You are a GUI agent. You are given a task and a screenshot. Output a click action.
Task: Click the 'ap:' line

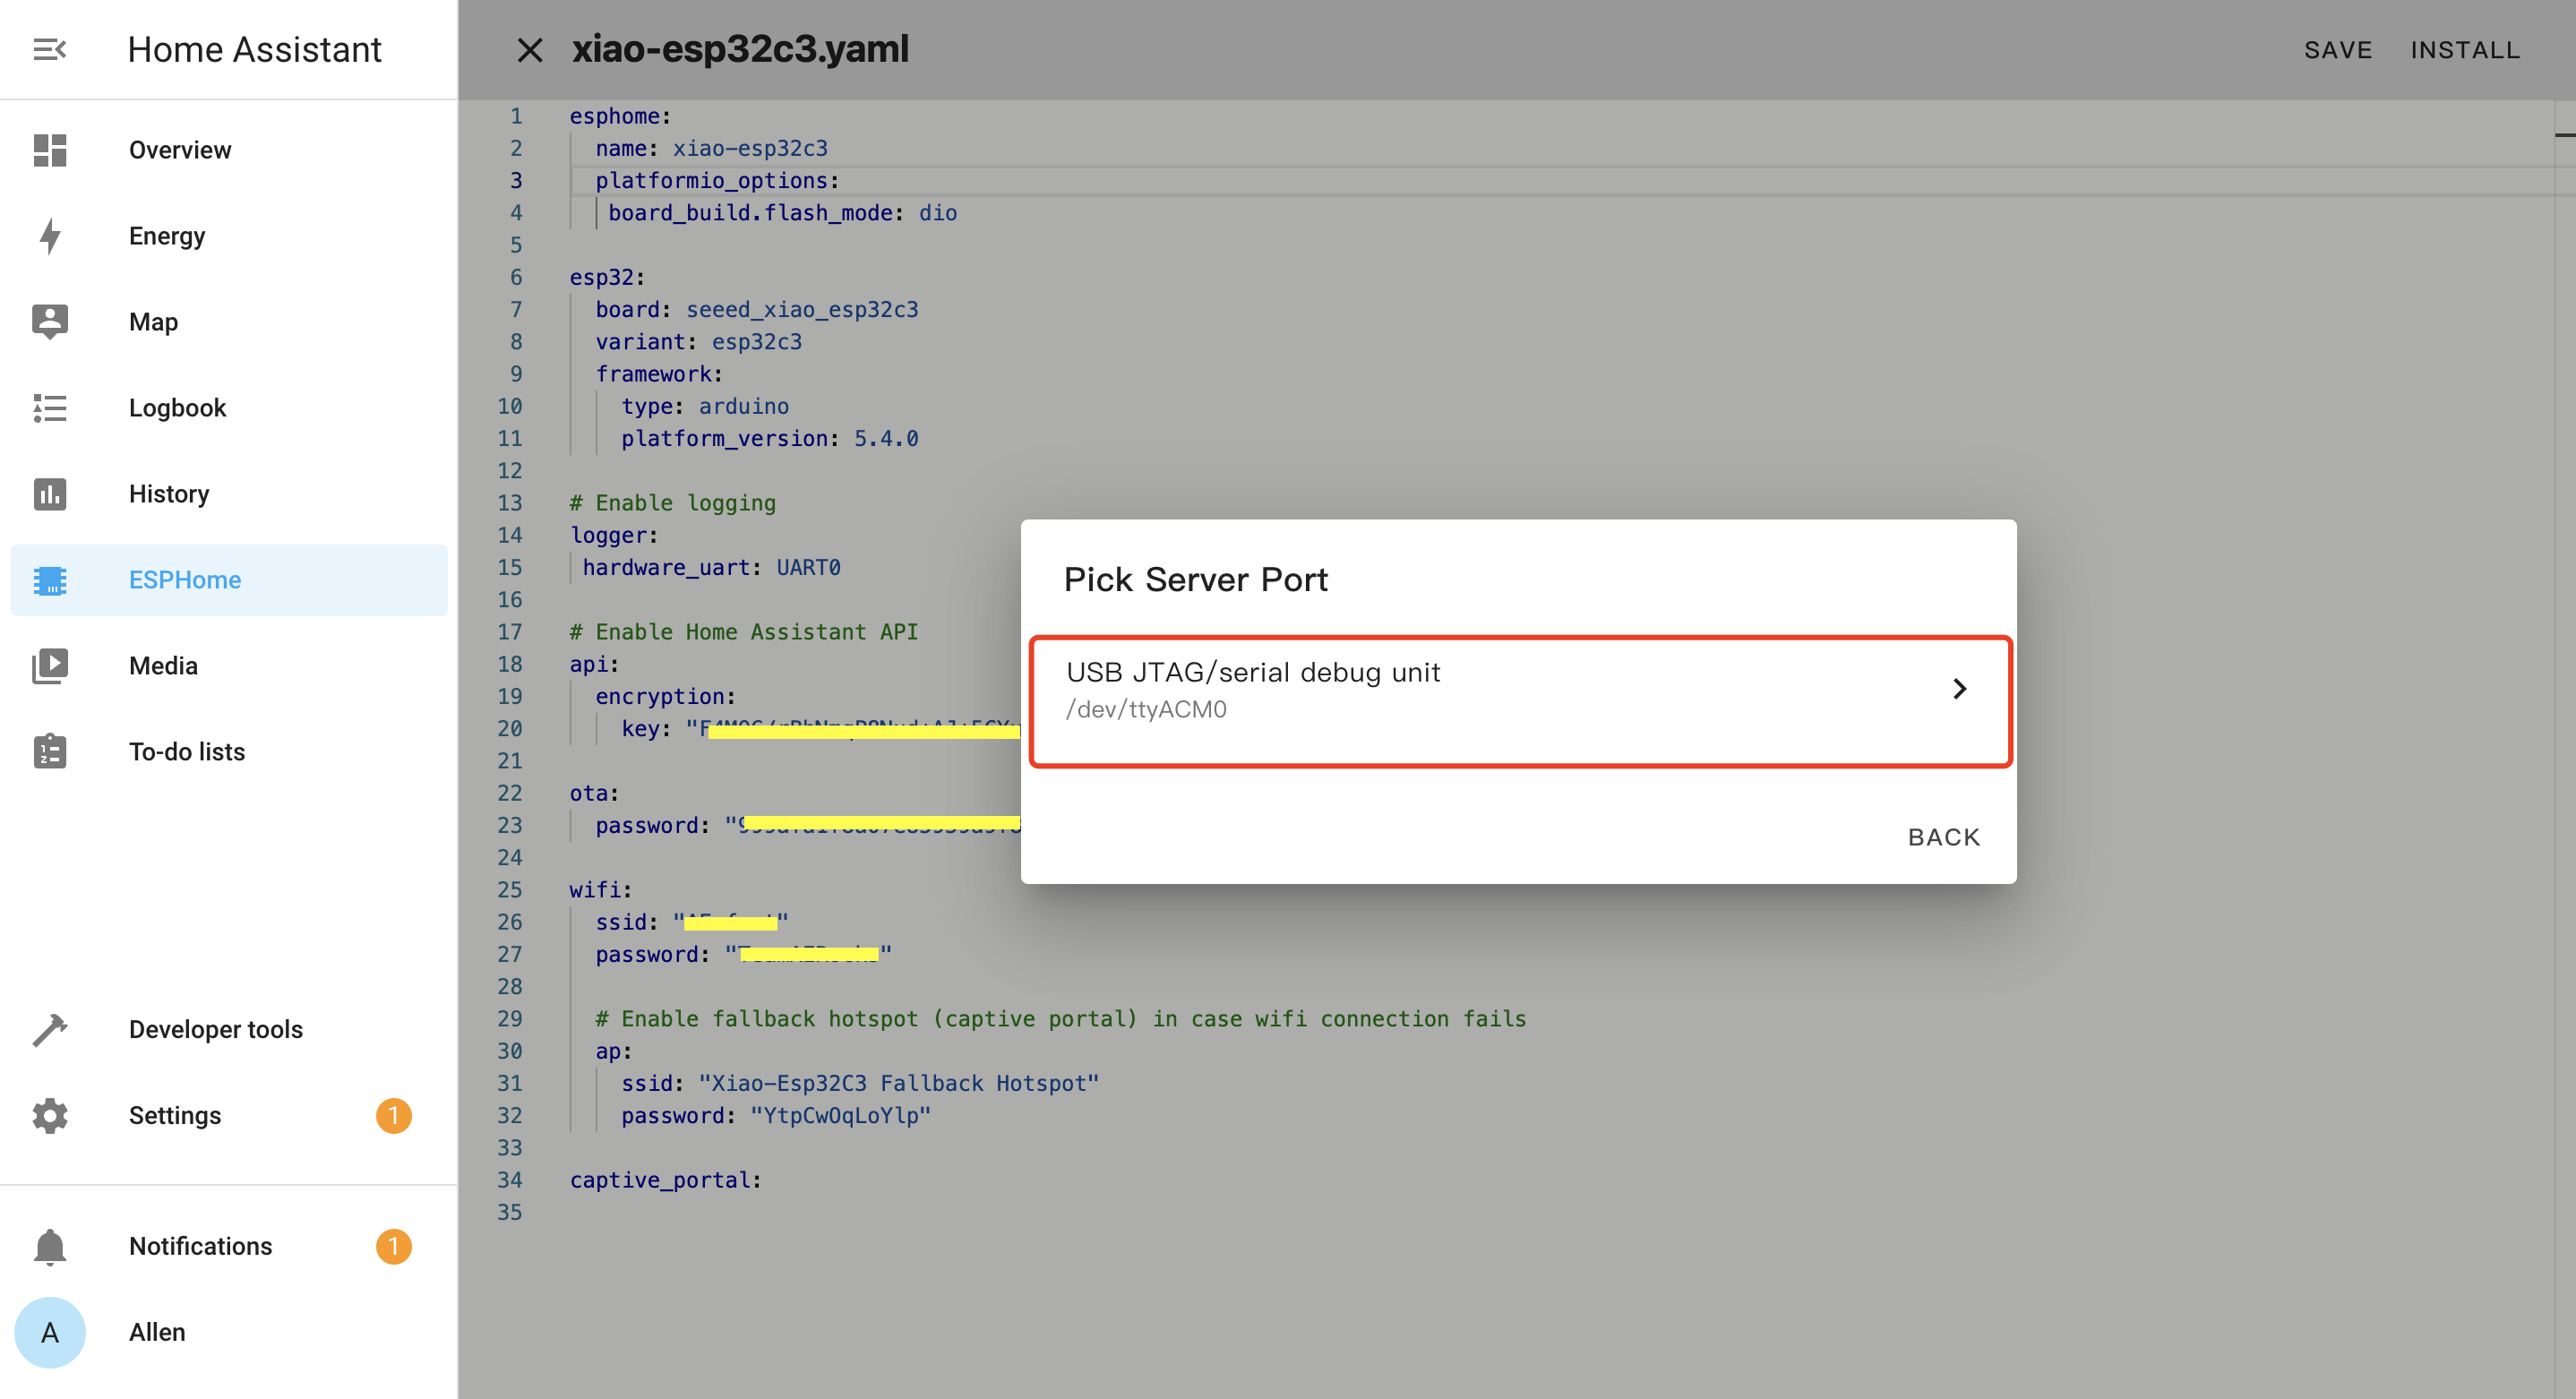613,1052
